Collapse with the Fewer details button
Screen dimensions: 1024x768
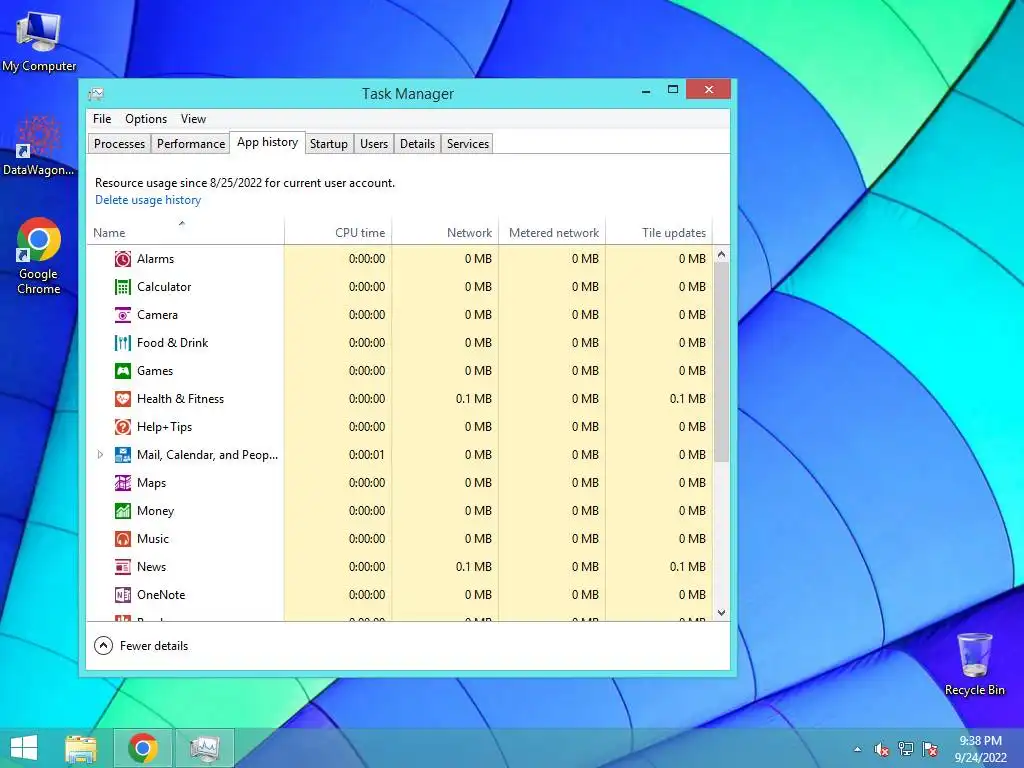coord(141,646)
